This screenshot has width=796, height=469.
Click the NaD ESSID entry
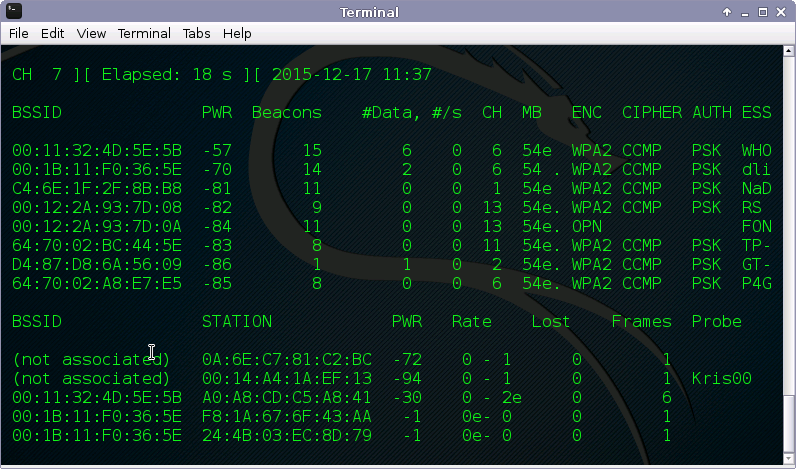pyautogui.click(x=756, y=188)
